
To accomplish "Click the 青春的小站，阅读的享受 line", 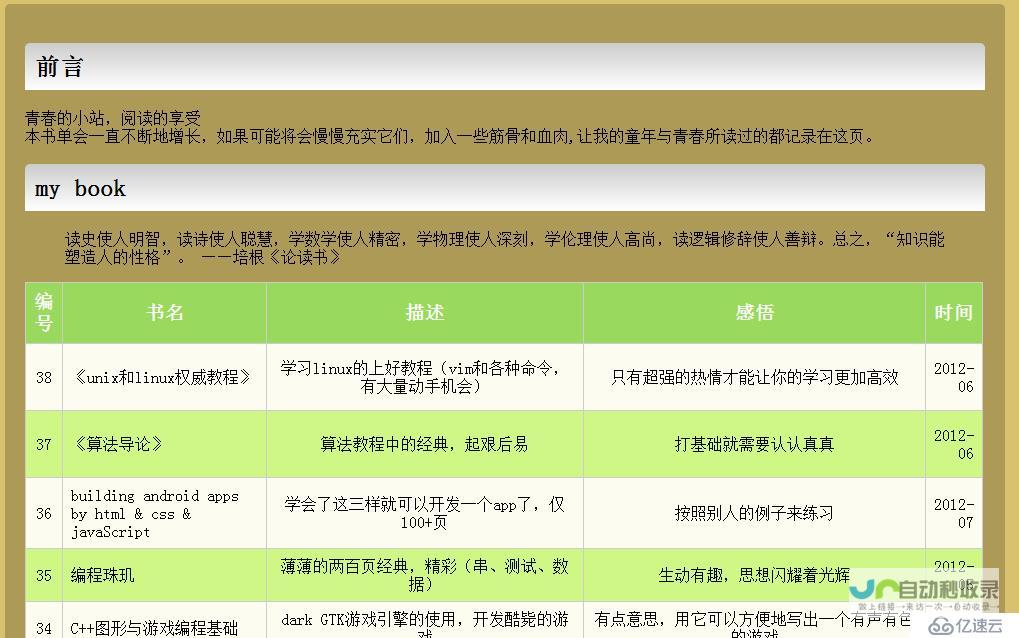I will [x=113, y=118].
